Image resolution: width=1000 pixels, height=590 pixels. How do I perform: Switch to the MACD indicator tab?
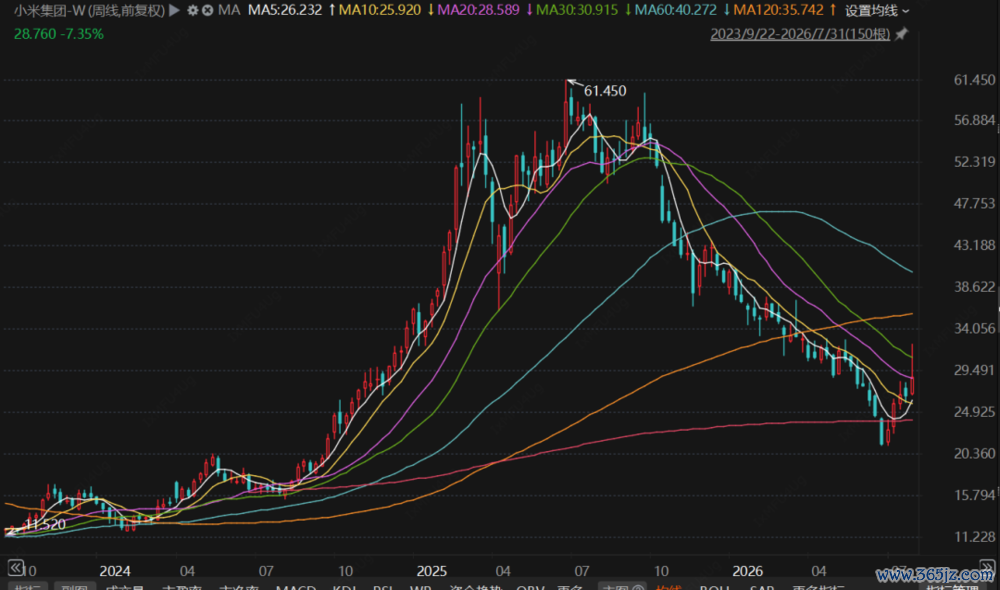pos(296,587)
